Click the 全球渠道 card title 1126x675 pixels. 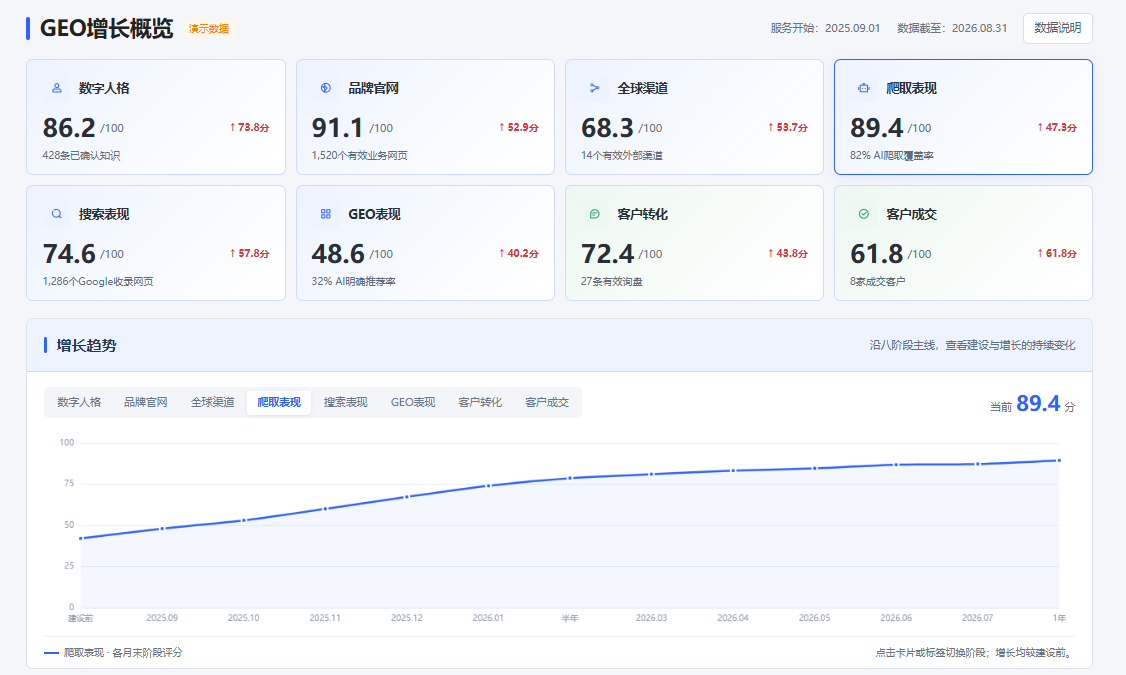click(643, 88)
